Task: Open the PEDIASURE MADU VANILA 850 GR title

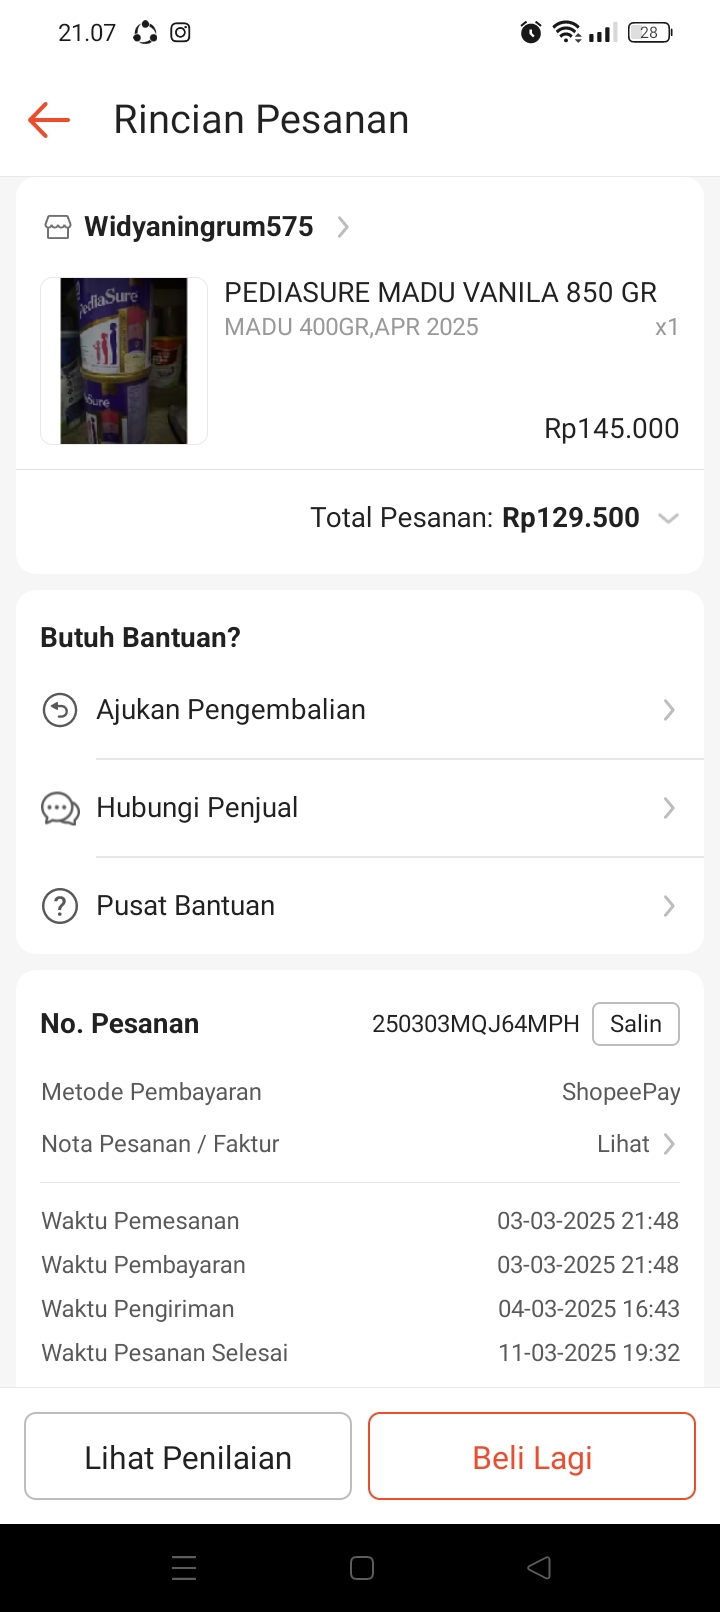Action: [x=440, y=293]
